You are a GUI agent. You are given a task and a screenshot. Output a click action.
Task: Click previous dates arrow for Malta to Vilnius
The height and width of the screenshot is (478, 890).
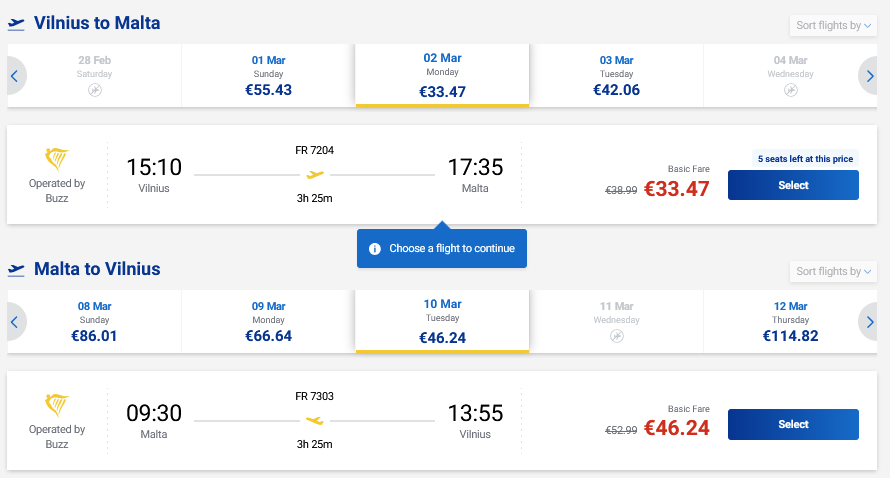[x=14, y=321]
